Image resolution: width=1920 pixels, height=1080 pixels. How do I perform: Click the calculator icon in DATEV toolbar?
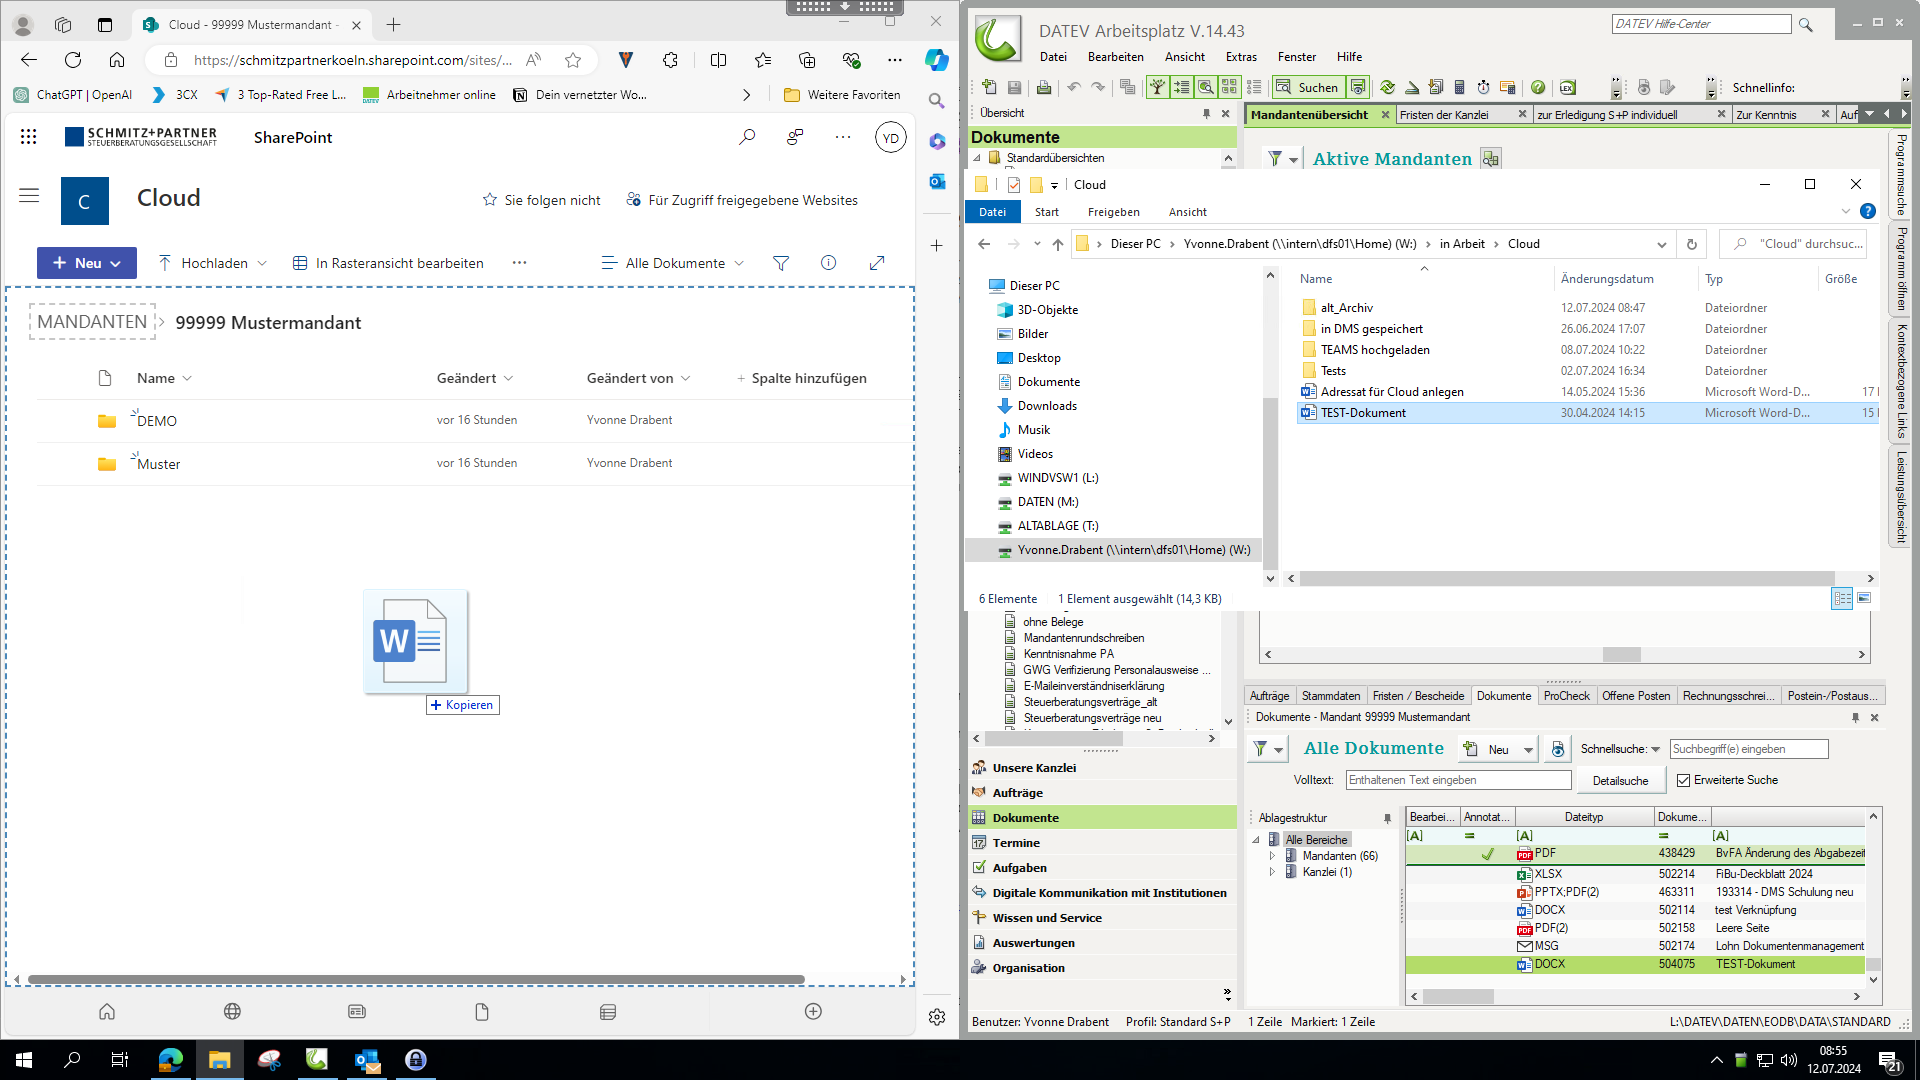[1459, 87]
